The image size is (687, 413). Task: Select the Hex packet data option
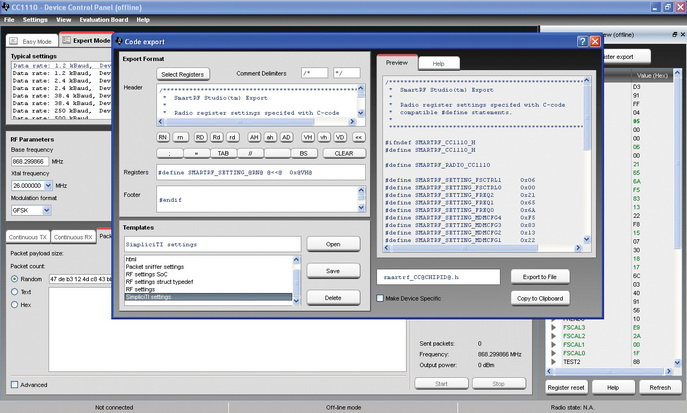[14, 304]
